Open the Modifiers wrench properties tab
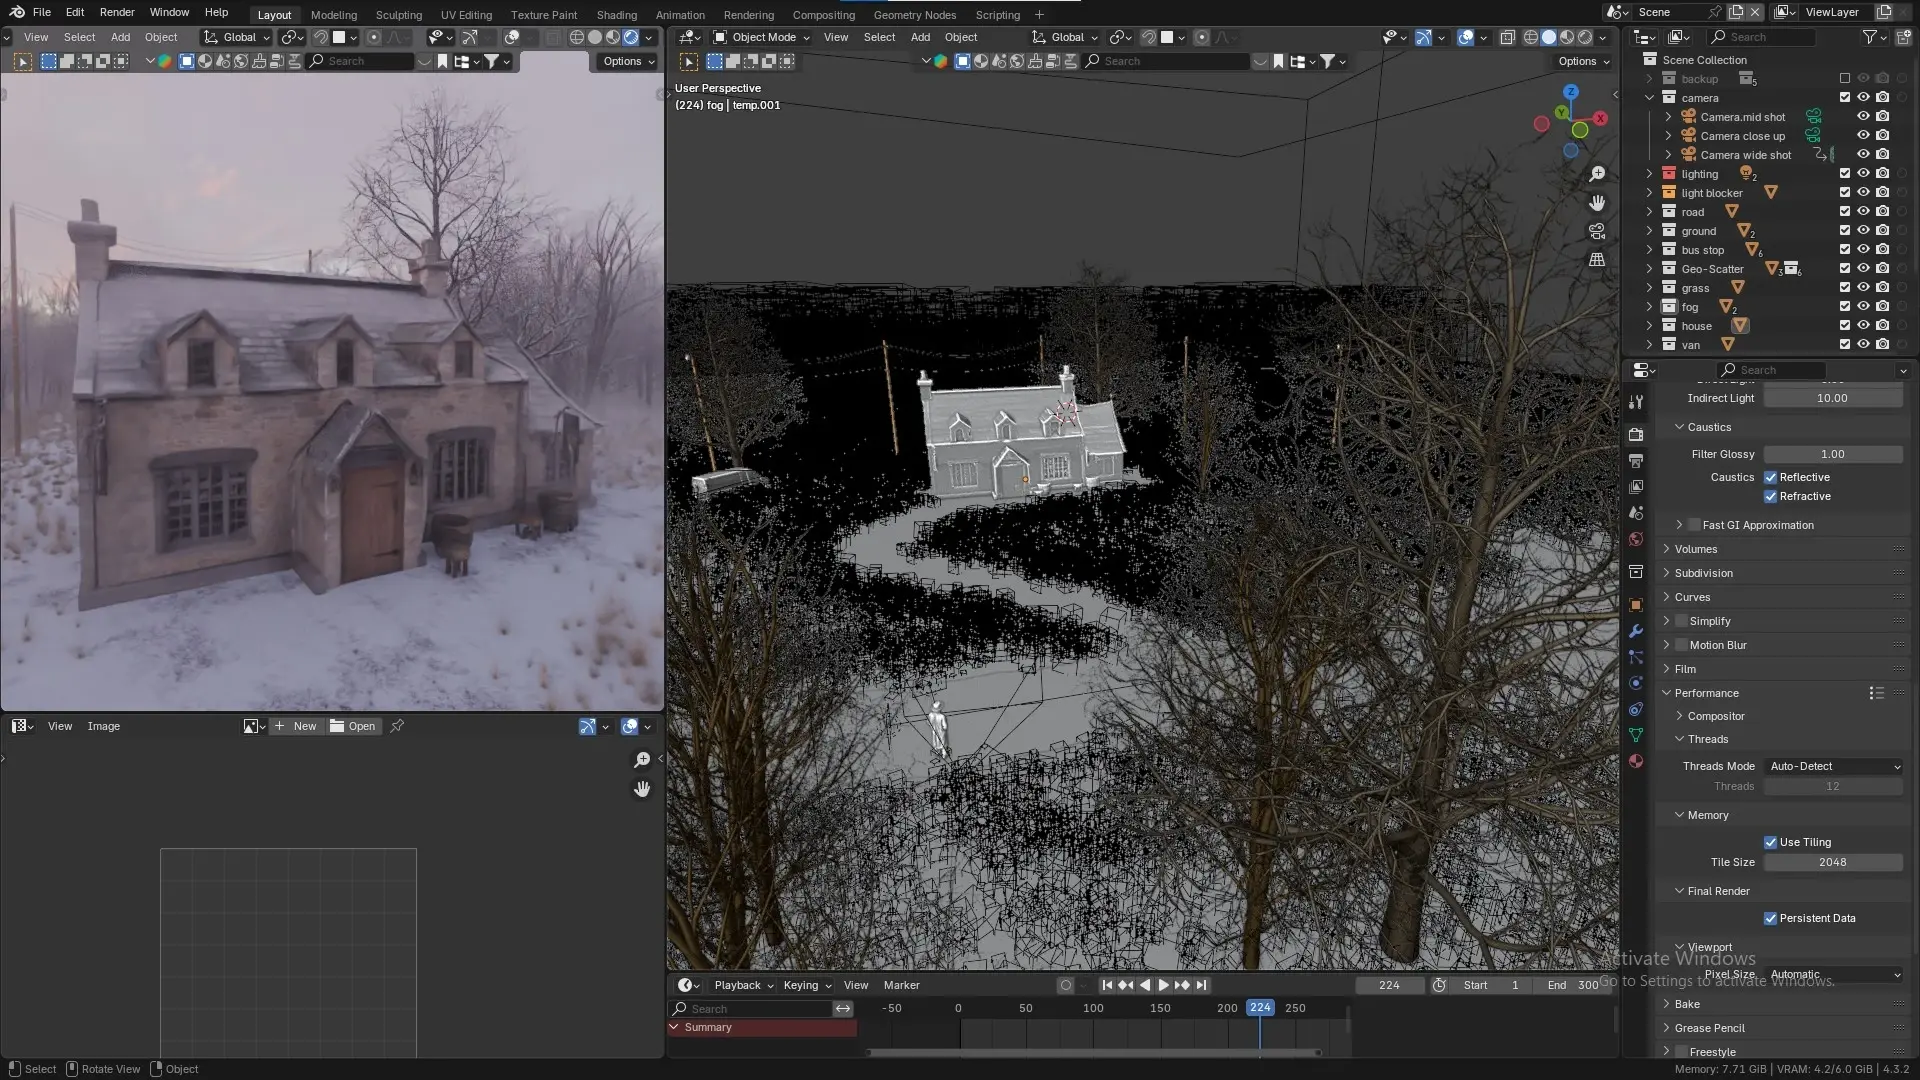The width and height of the screenshot is (1920, 1080). pyautogui.click(x=1636, y=631)
